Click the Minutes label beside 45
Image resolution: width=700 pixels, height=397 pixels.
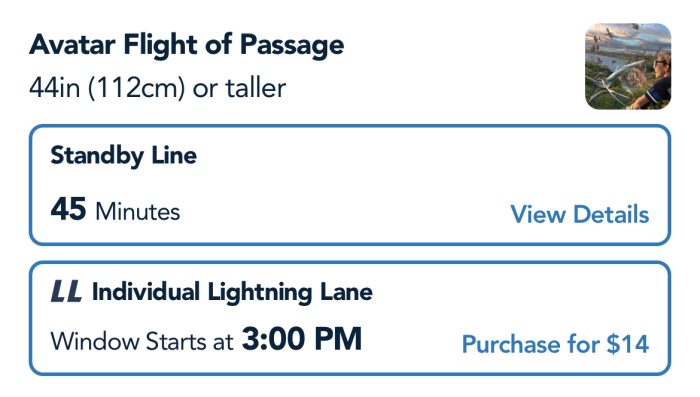pos(138,212)
